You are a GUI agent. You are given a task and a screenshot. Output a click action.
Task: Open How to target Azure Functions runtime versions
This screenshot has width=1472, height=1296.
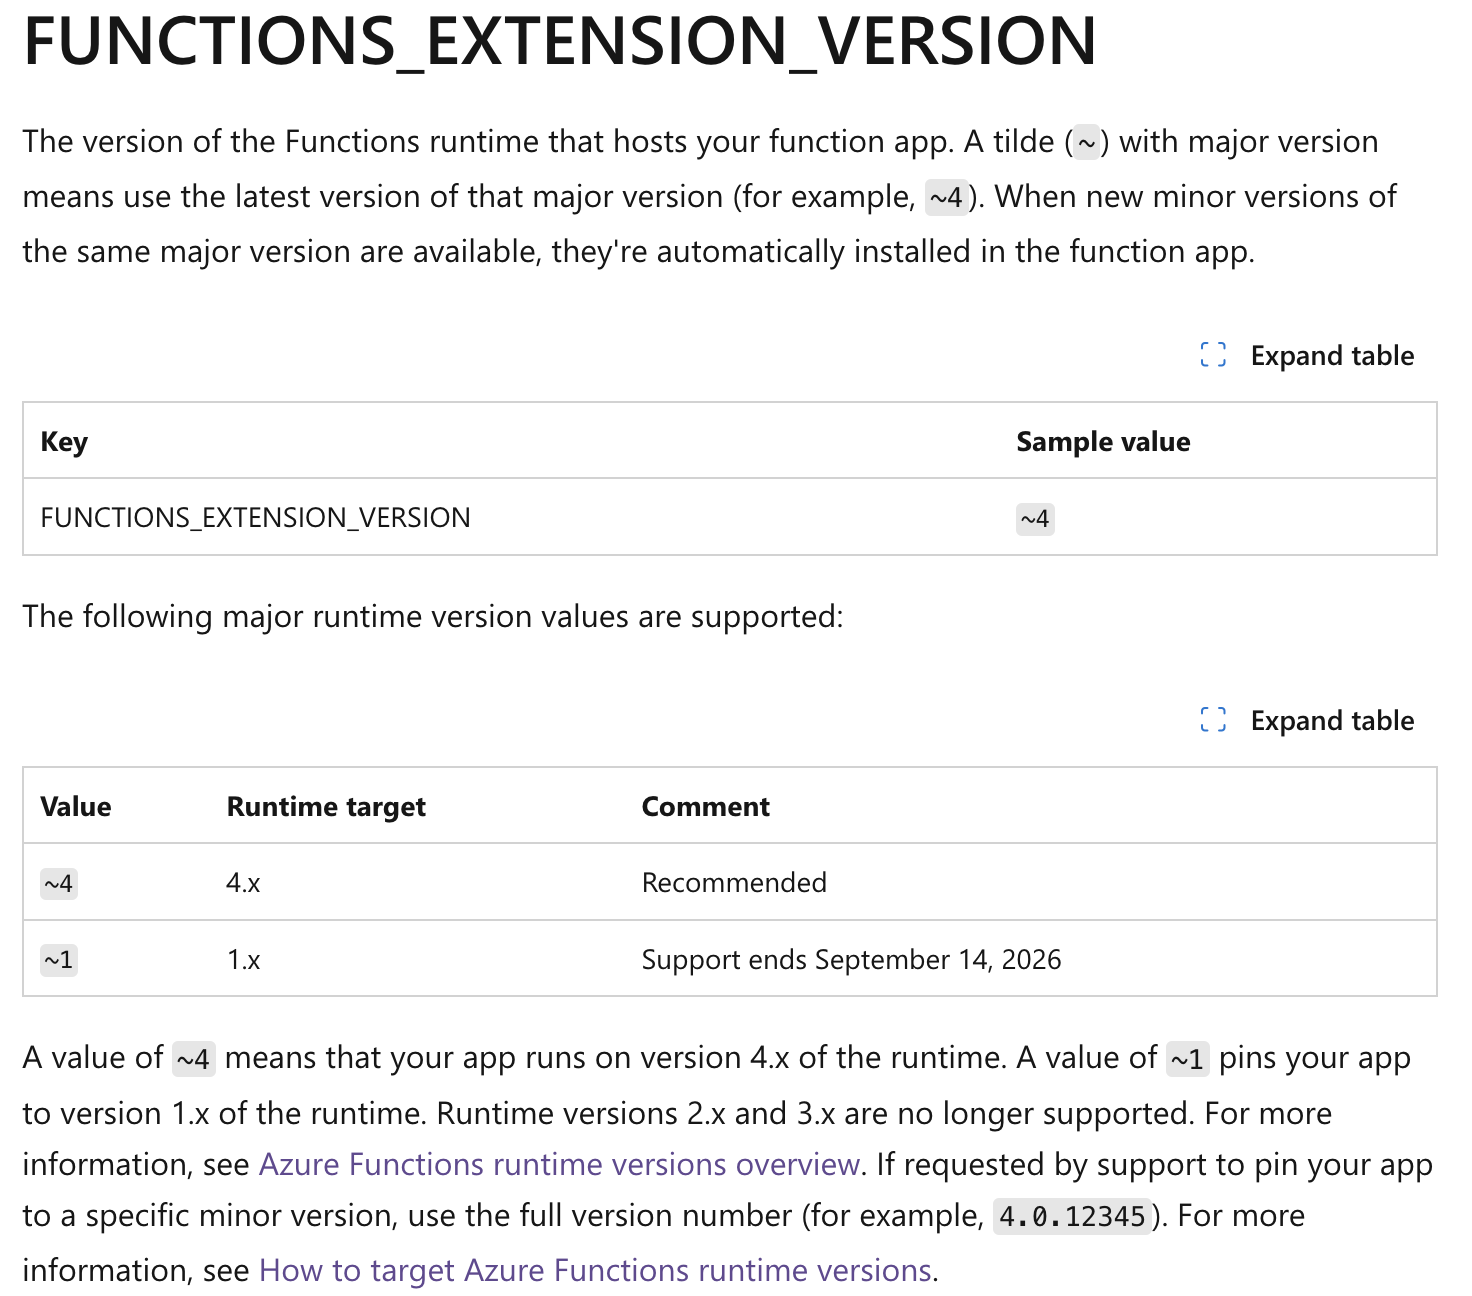point(594,1270)
